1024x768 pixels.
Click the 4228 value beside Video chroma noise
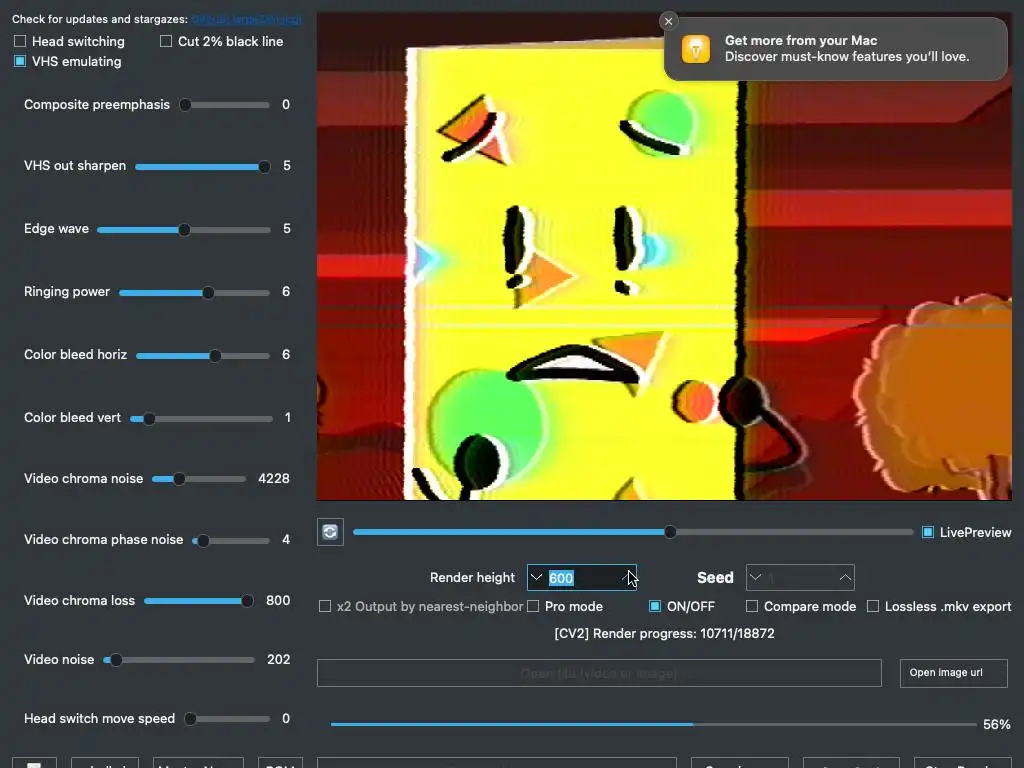pyautogui.click(x=274, y=479)
